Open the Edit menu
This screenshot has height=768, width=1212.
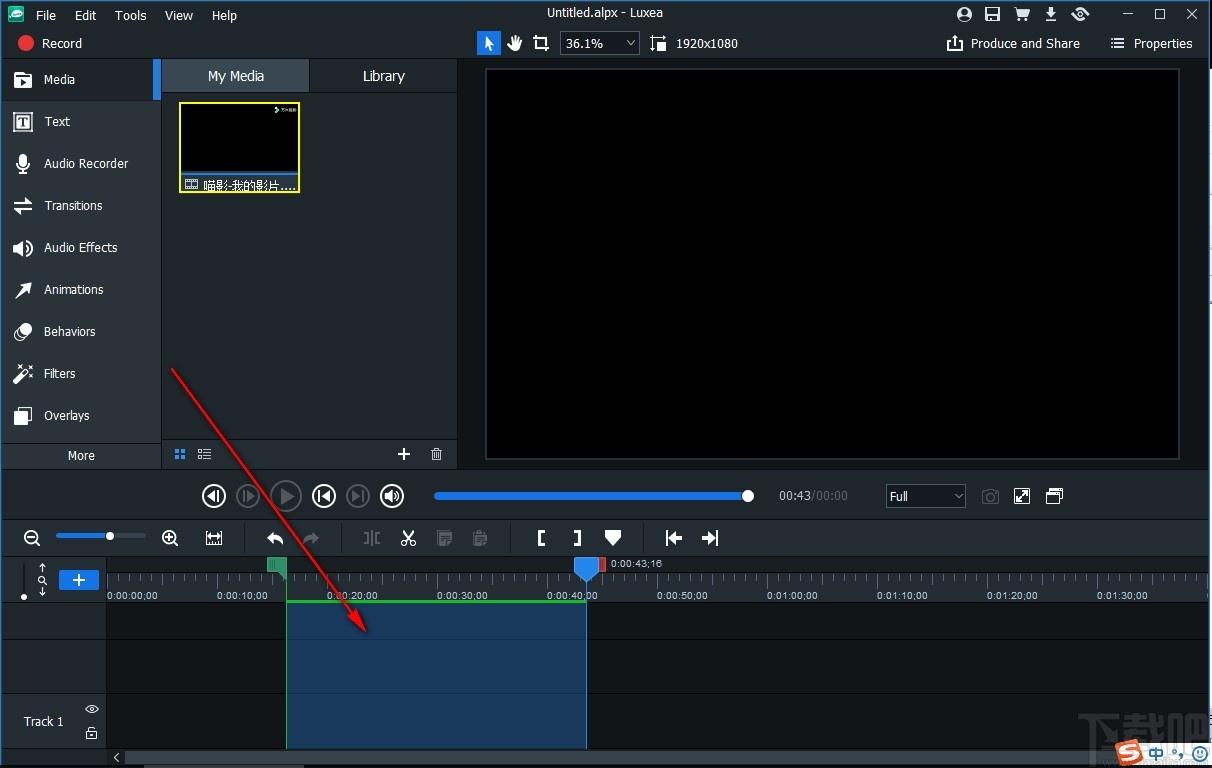click(86, 15)
